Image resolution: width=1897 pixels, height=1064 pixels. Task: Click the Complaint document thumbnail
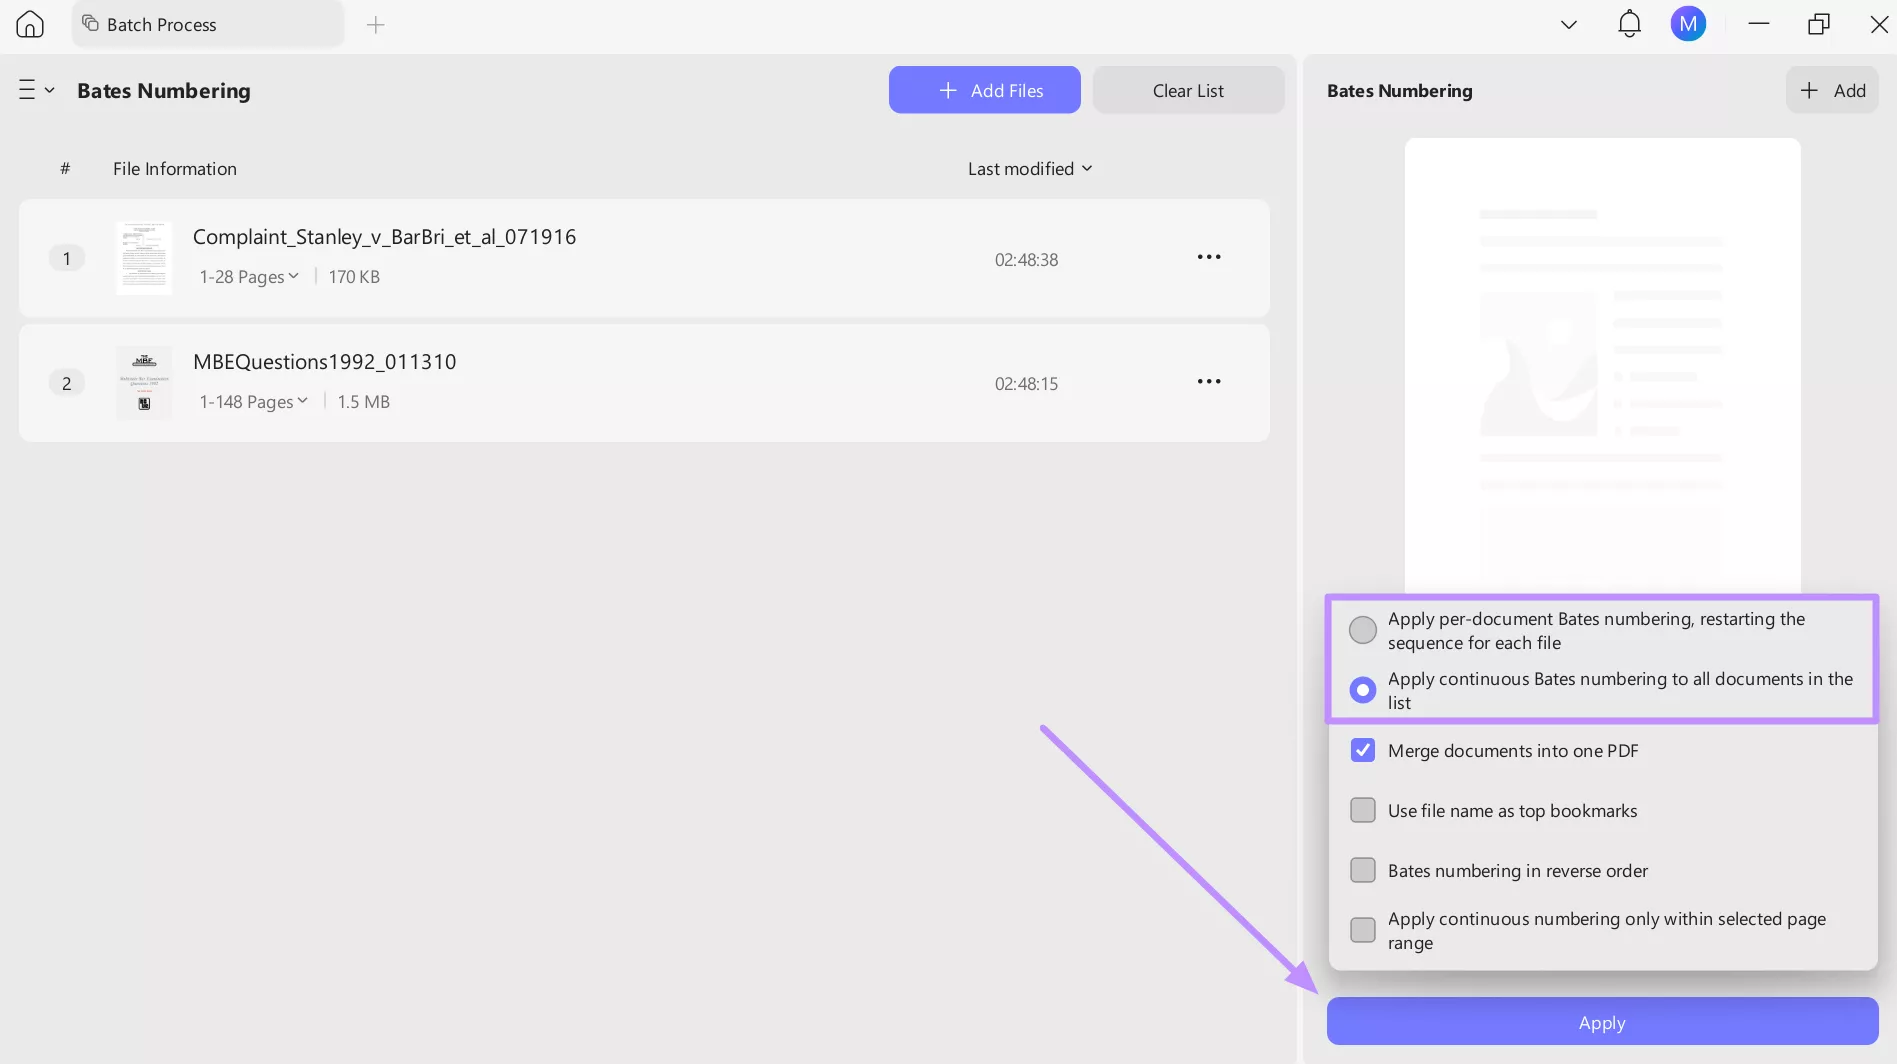(144, 257)
